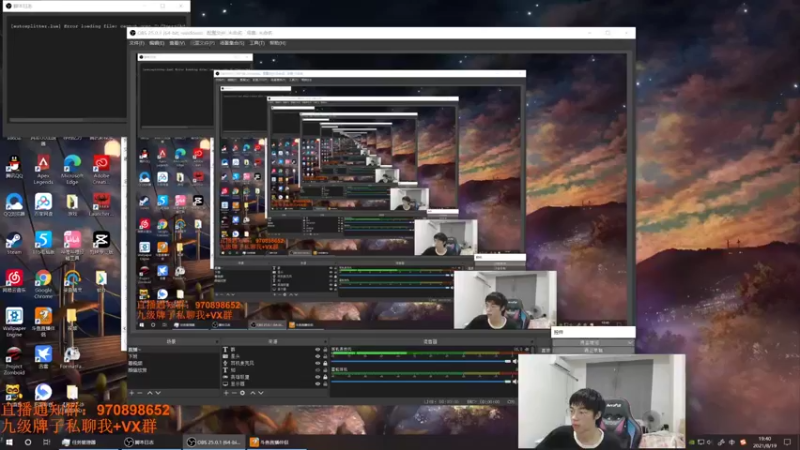Viewport: 800px width, 450px height.
Task: Switch to Douyu companion taskbar button
Action: pyautogui.click(x=276, y=442)
